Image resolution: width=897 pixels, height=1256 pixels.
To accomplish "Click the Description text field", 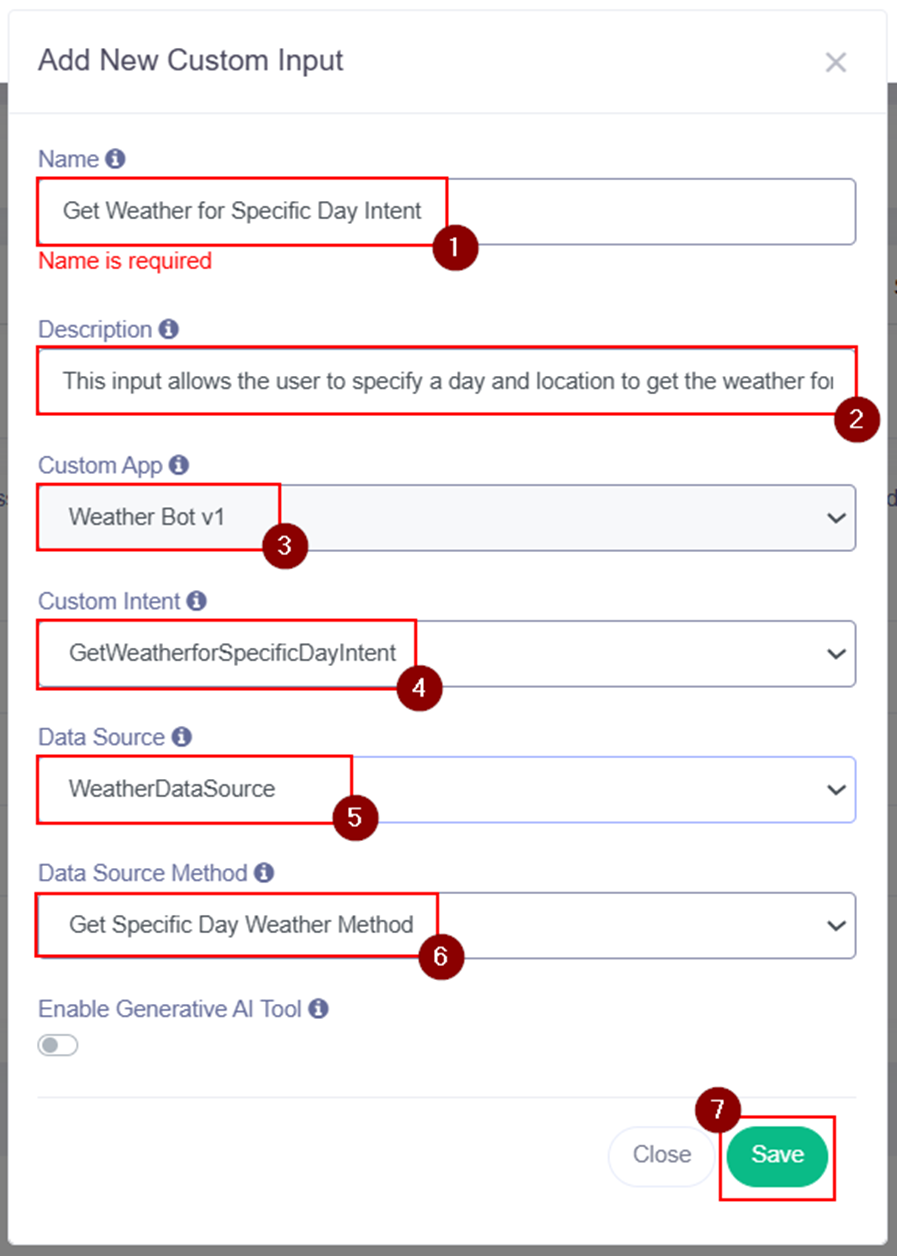I will click(x=445, y=381).
